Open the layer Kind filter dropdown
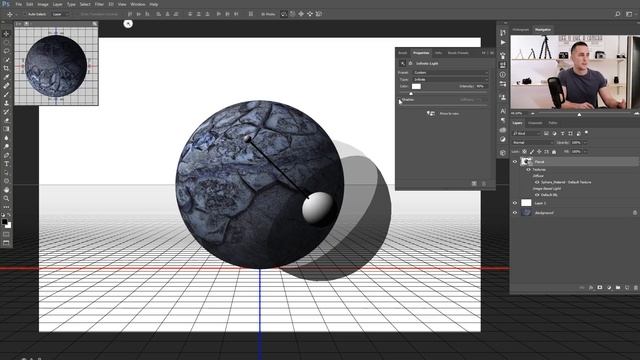This screenshot has height=360, width=640. click(x=527, y=133)
